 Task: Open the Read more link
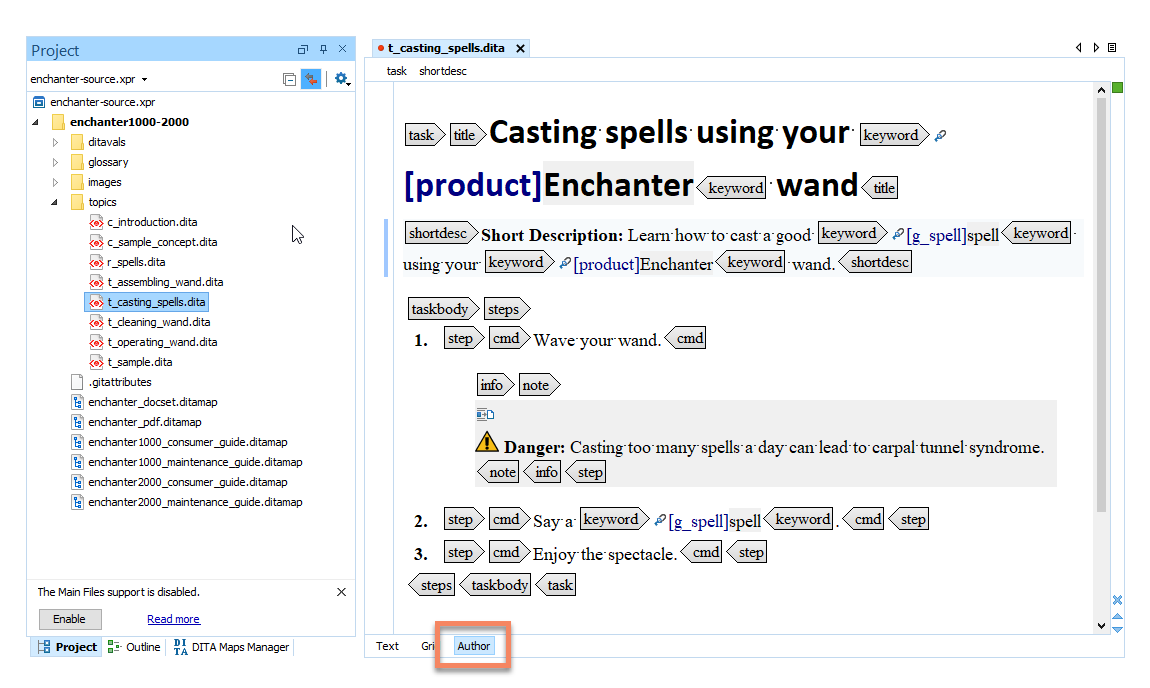pyautogui.click(x=173, y=619)
